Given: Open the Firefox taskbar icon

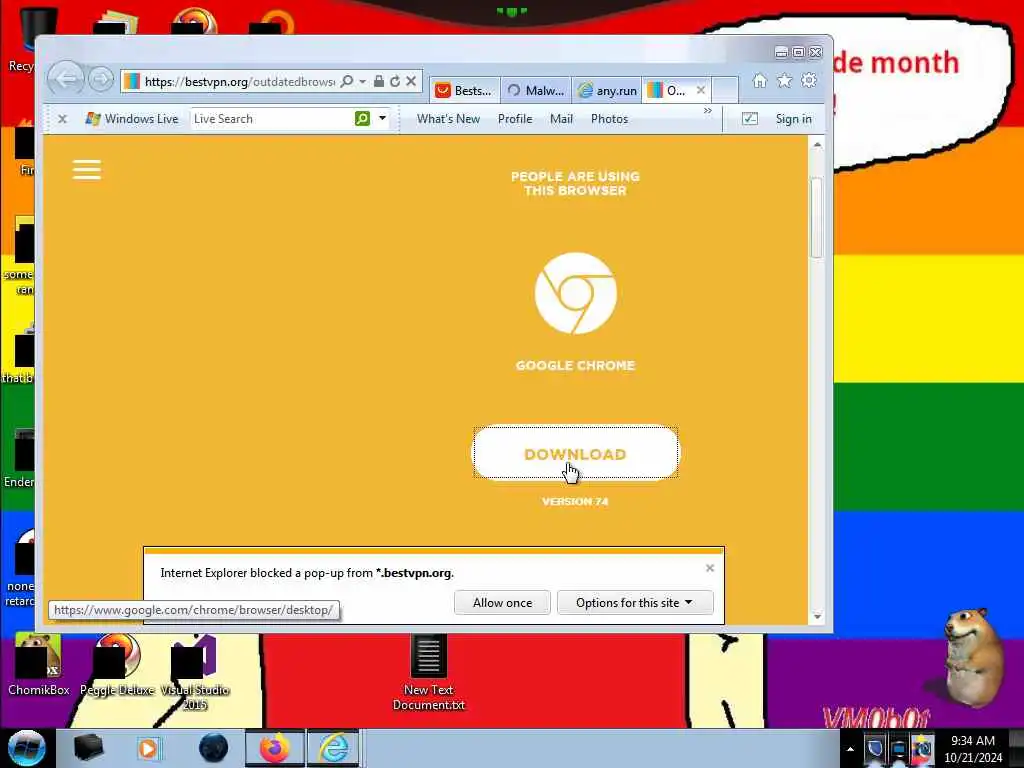Looking at the screenshot, I should click(x=275, y=748).
